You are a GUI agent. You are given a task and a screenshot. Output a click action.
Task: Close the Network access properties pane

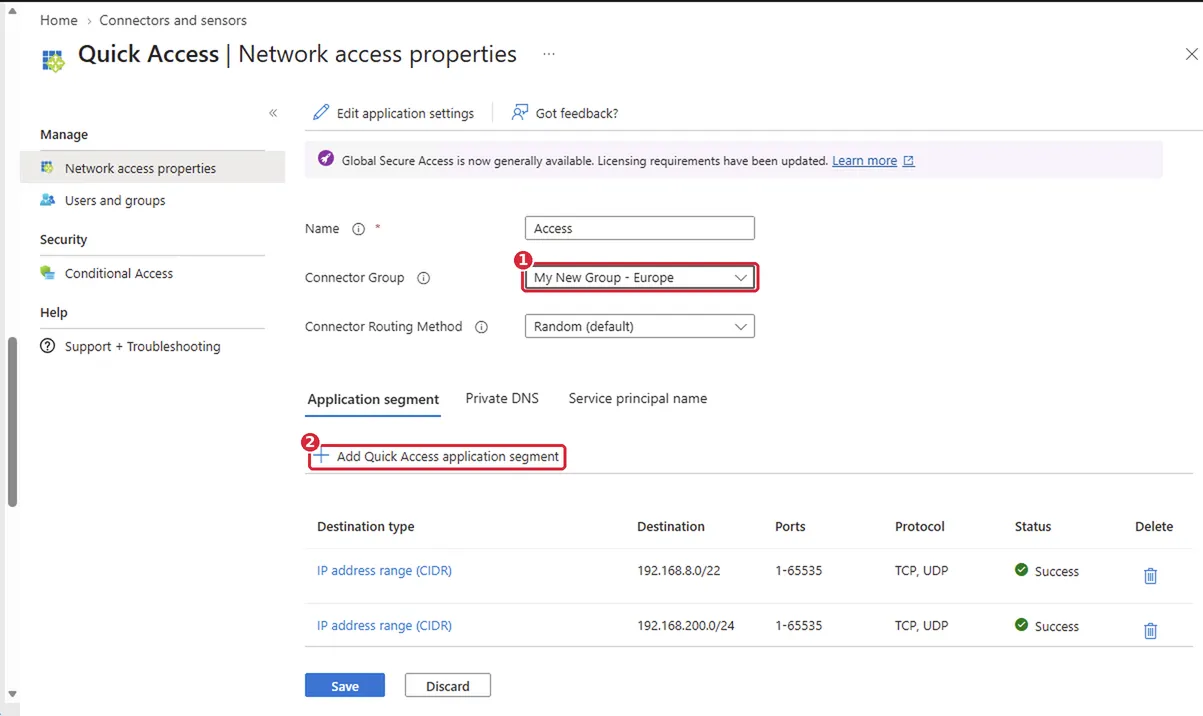click(x=1191, y=55)
